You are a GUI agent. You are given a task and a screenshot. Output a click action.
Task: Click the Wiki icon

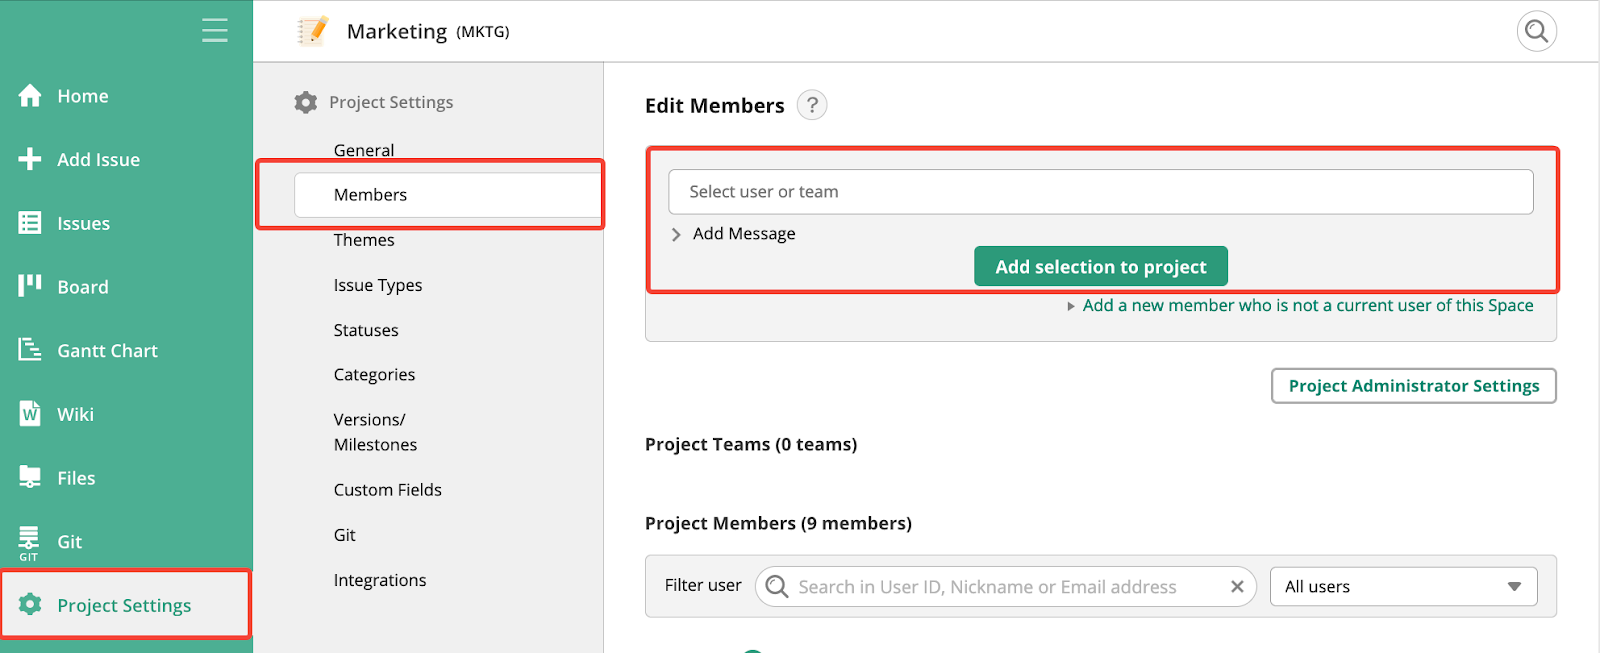[x=30, y=414]
